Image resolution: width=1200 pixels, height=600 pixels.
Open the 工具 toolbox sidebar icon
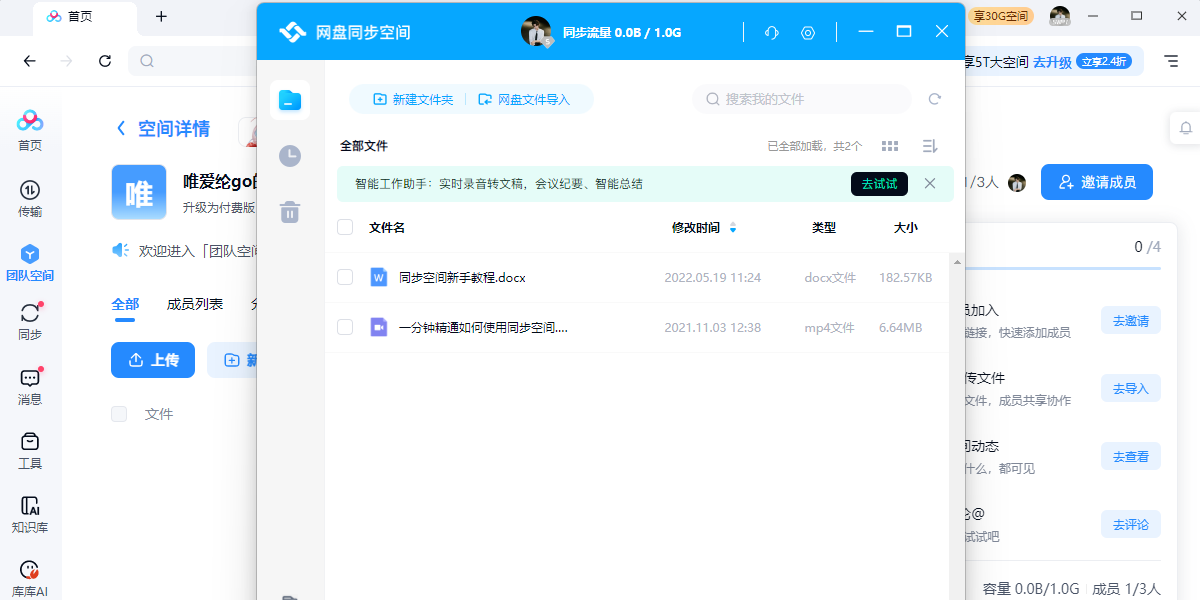point(30,451)
